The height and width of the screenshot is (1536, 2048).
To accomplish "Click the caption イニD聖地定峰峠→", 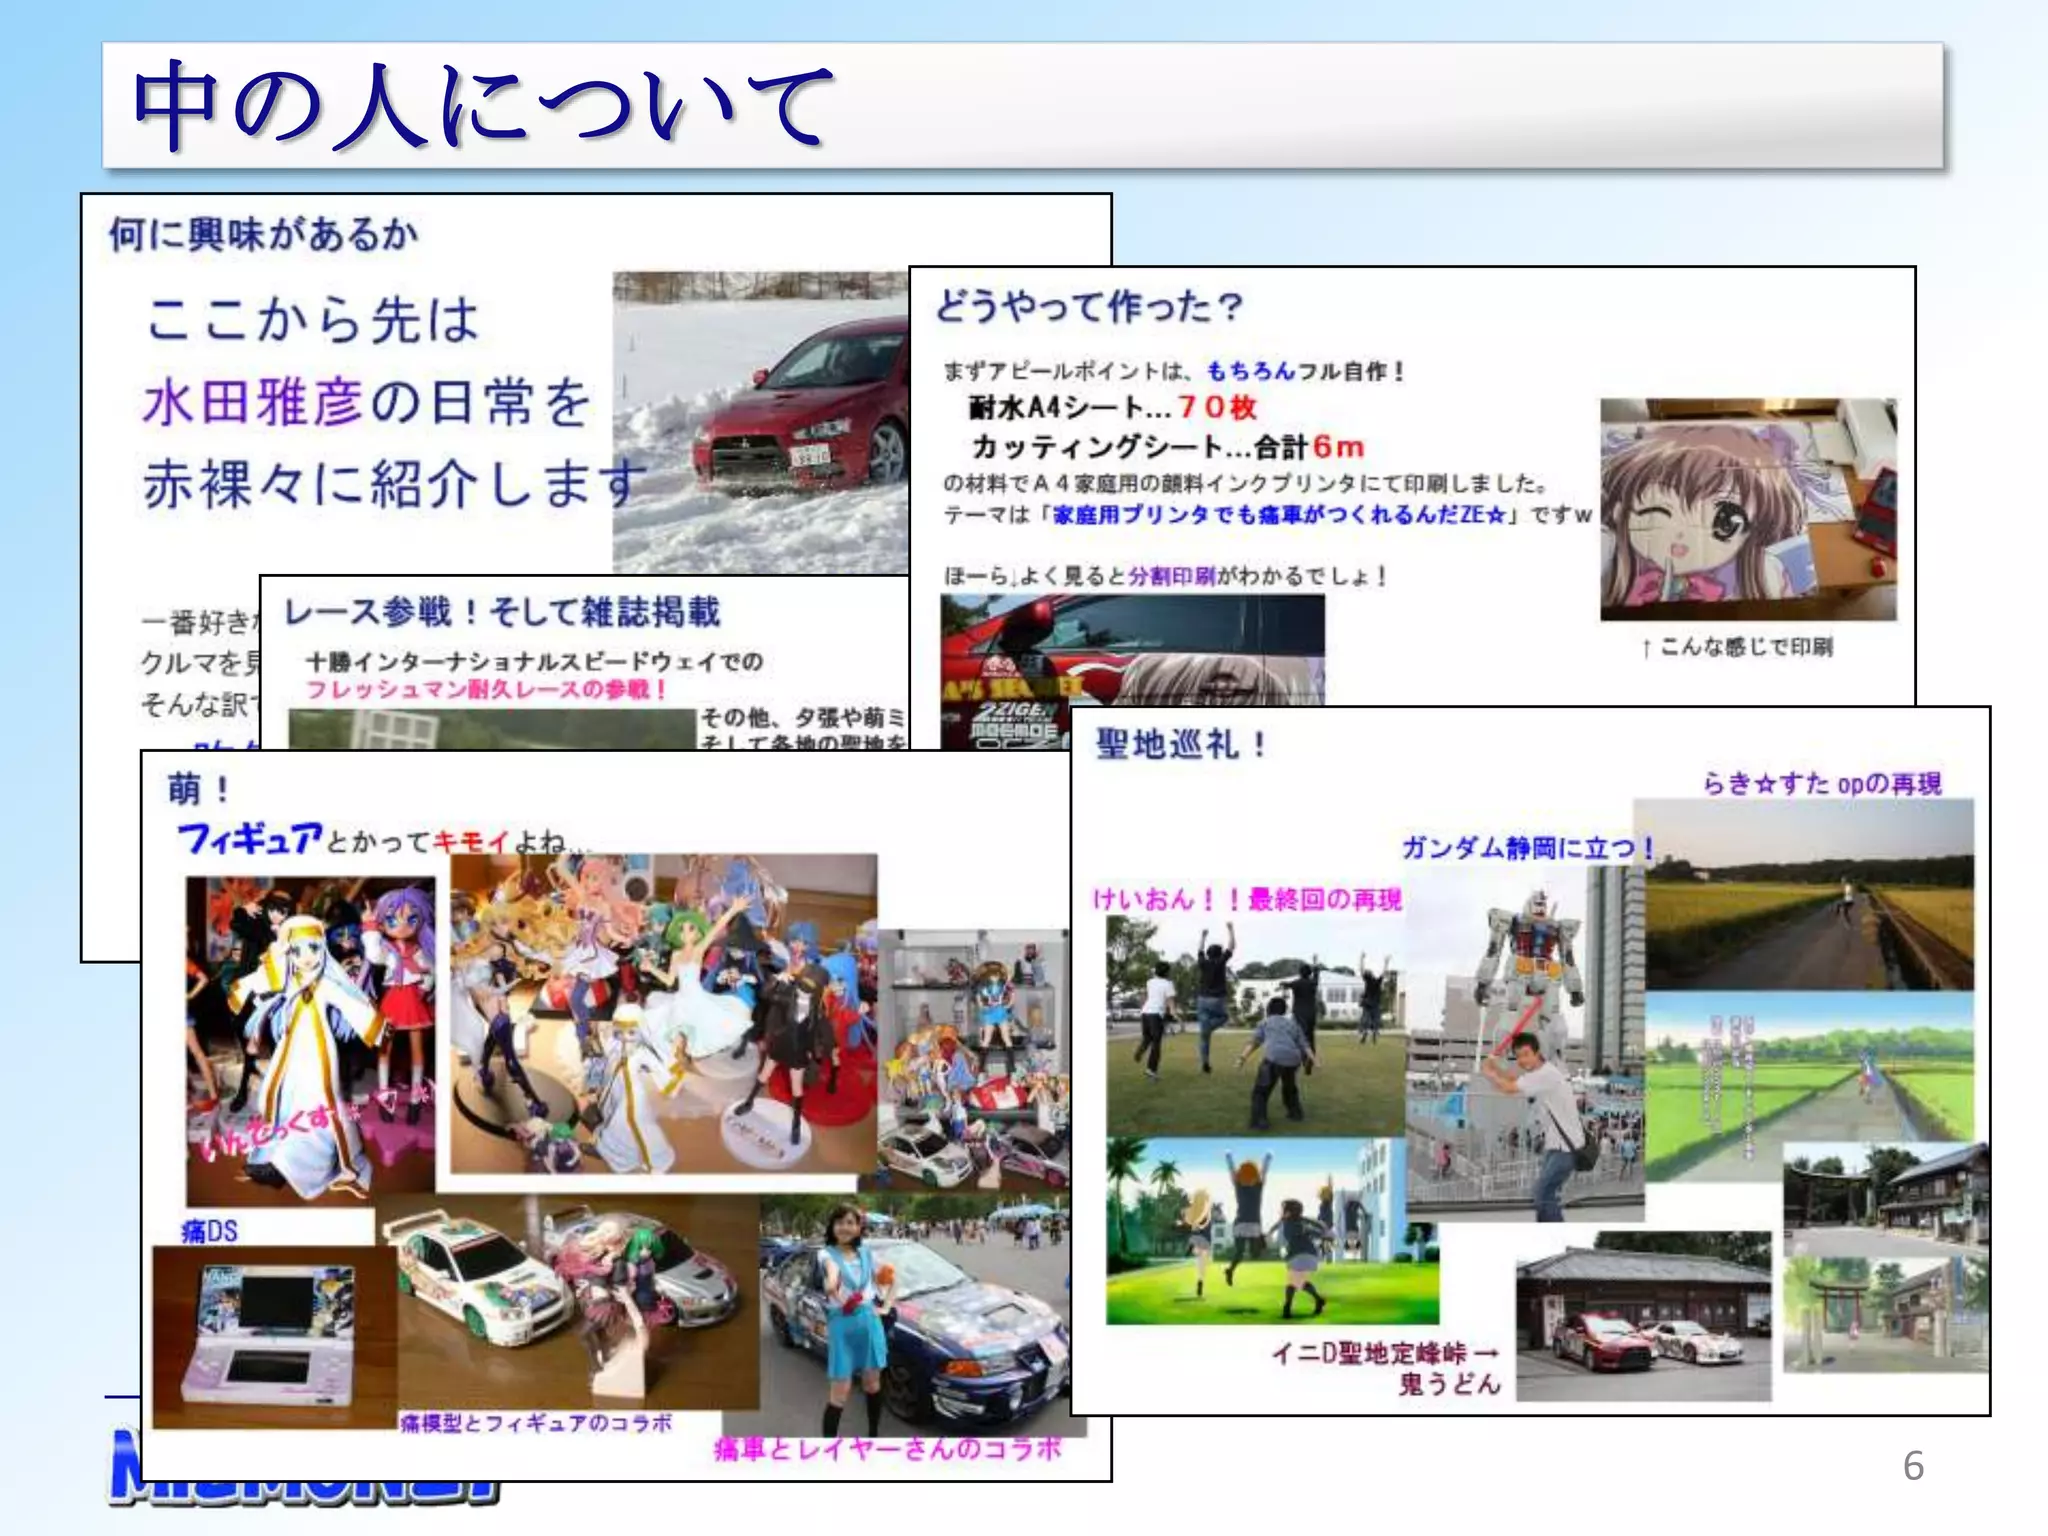I will [x=1386, y=1353].
